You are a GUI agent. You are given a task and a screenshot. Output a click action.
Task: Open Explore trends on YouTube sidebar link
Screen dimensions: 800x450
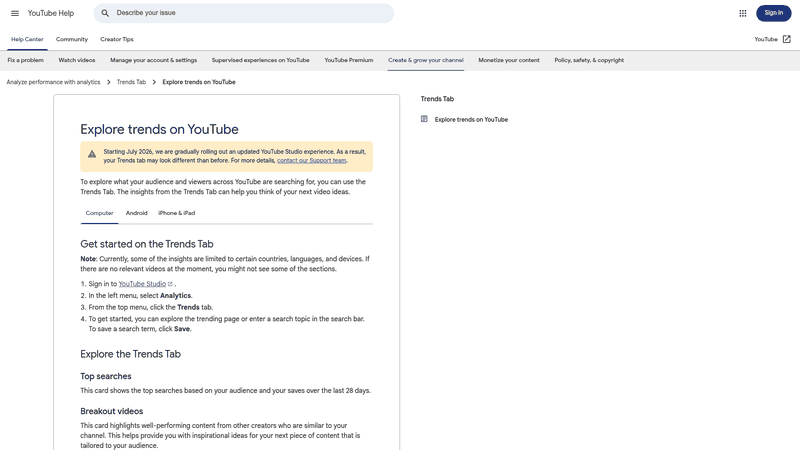471,119
